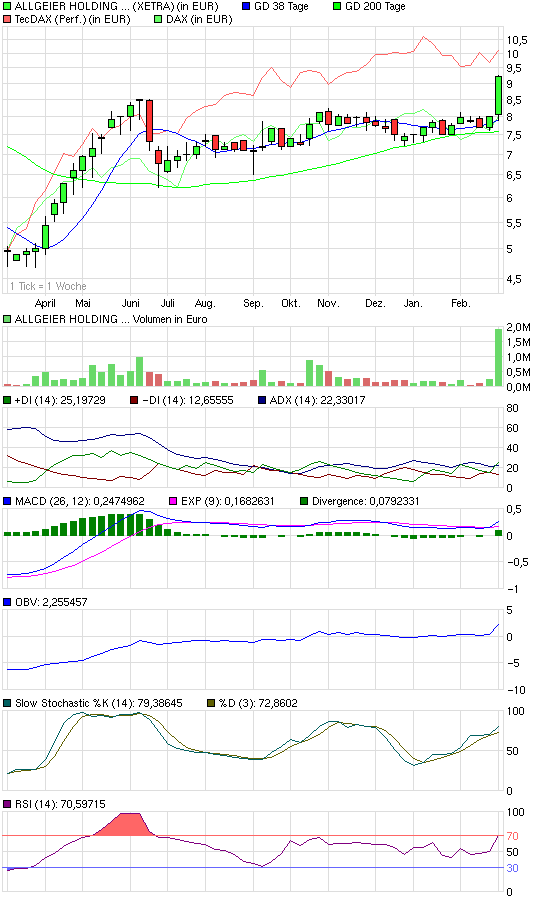
Task: Click the Feb. axis label
Action: point(461,303)
